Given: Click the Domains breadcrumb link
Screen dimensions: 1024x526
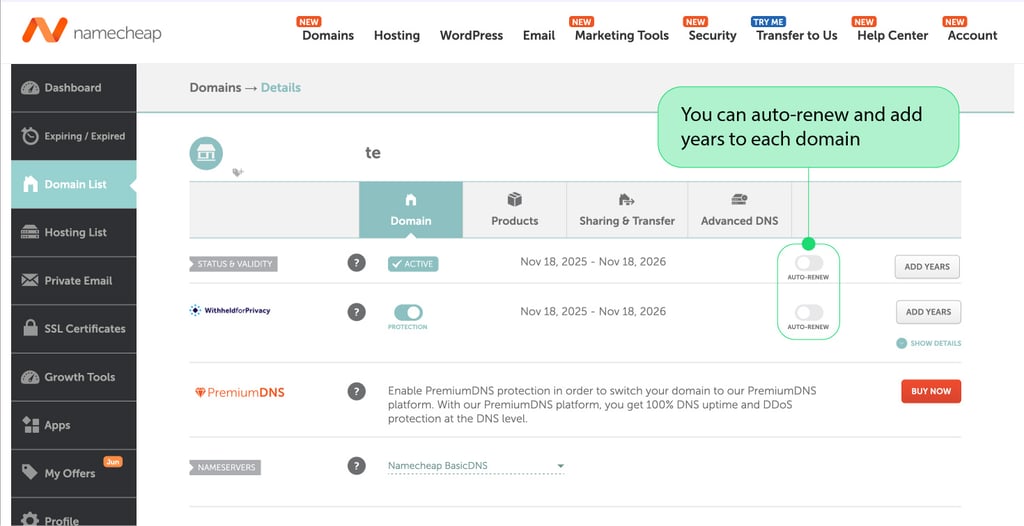Looking at the screenshot, I should pyautogui.click(x=216, y=88).
